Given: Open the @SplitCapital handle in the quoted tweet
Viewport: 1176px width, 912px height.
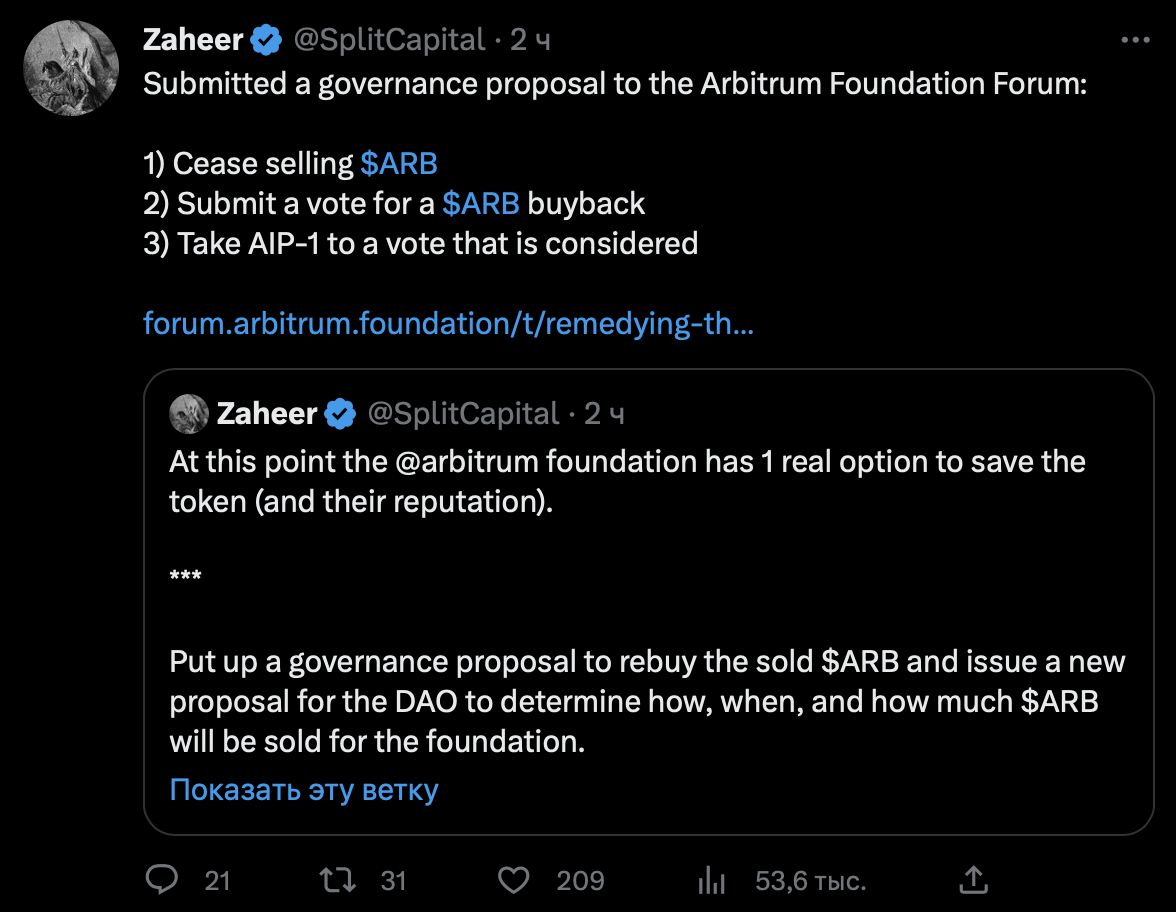Looking at the screenshot, I should click(x=463, y=413).
